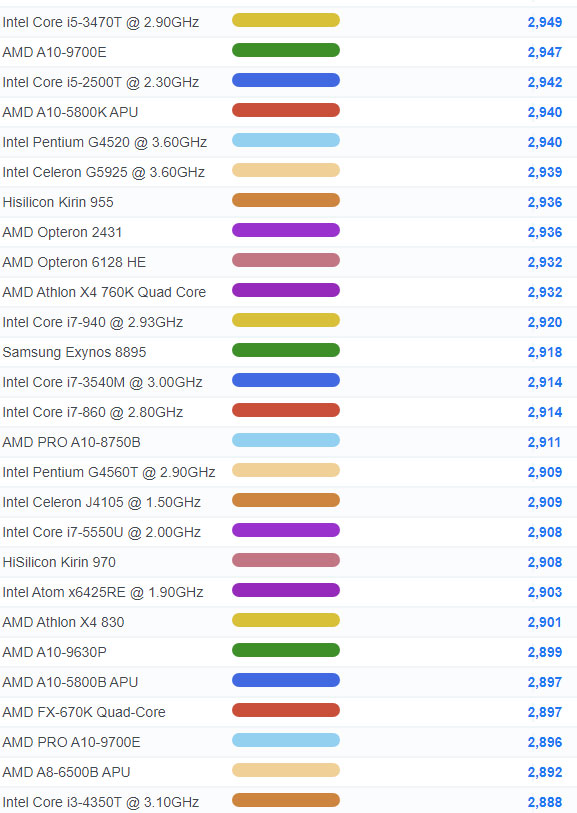Click score 2,920 for Core i7-940
Viewport: 577px width, 813px height.
click(545, 323)
